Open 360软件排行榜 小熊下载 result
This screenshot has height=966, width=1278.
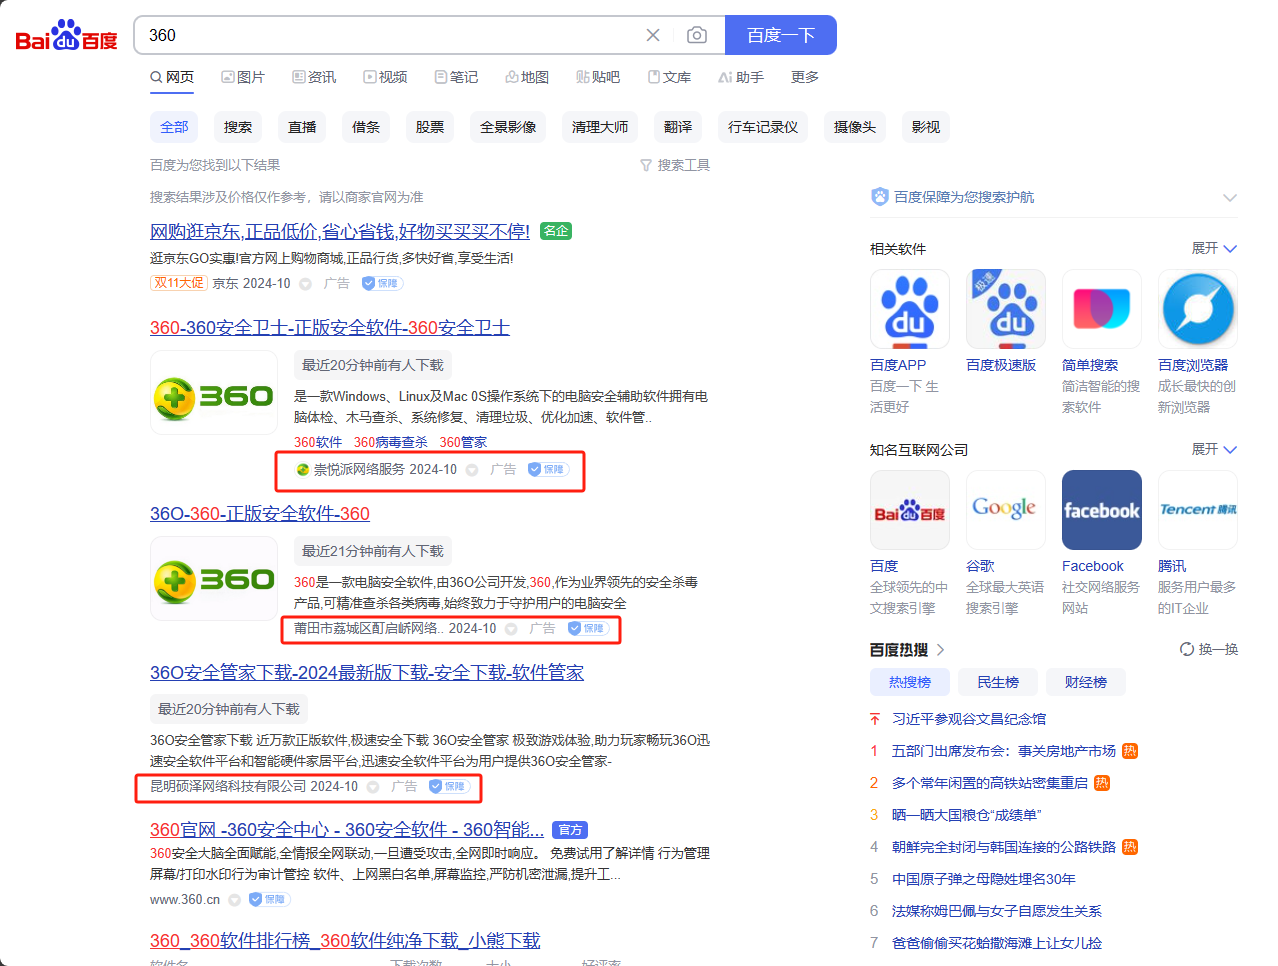click(345, 940)
